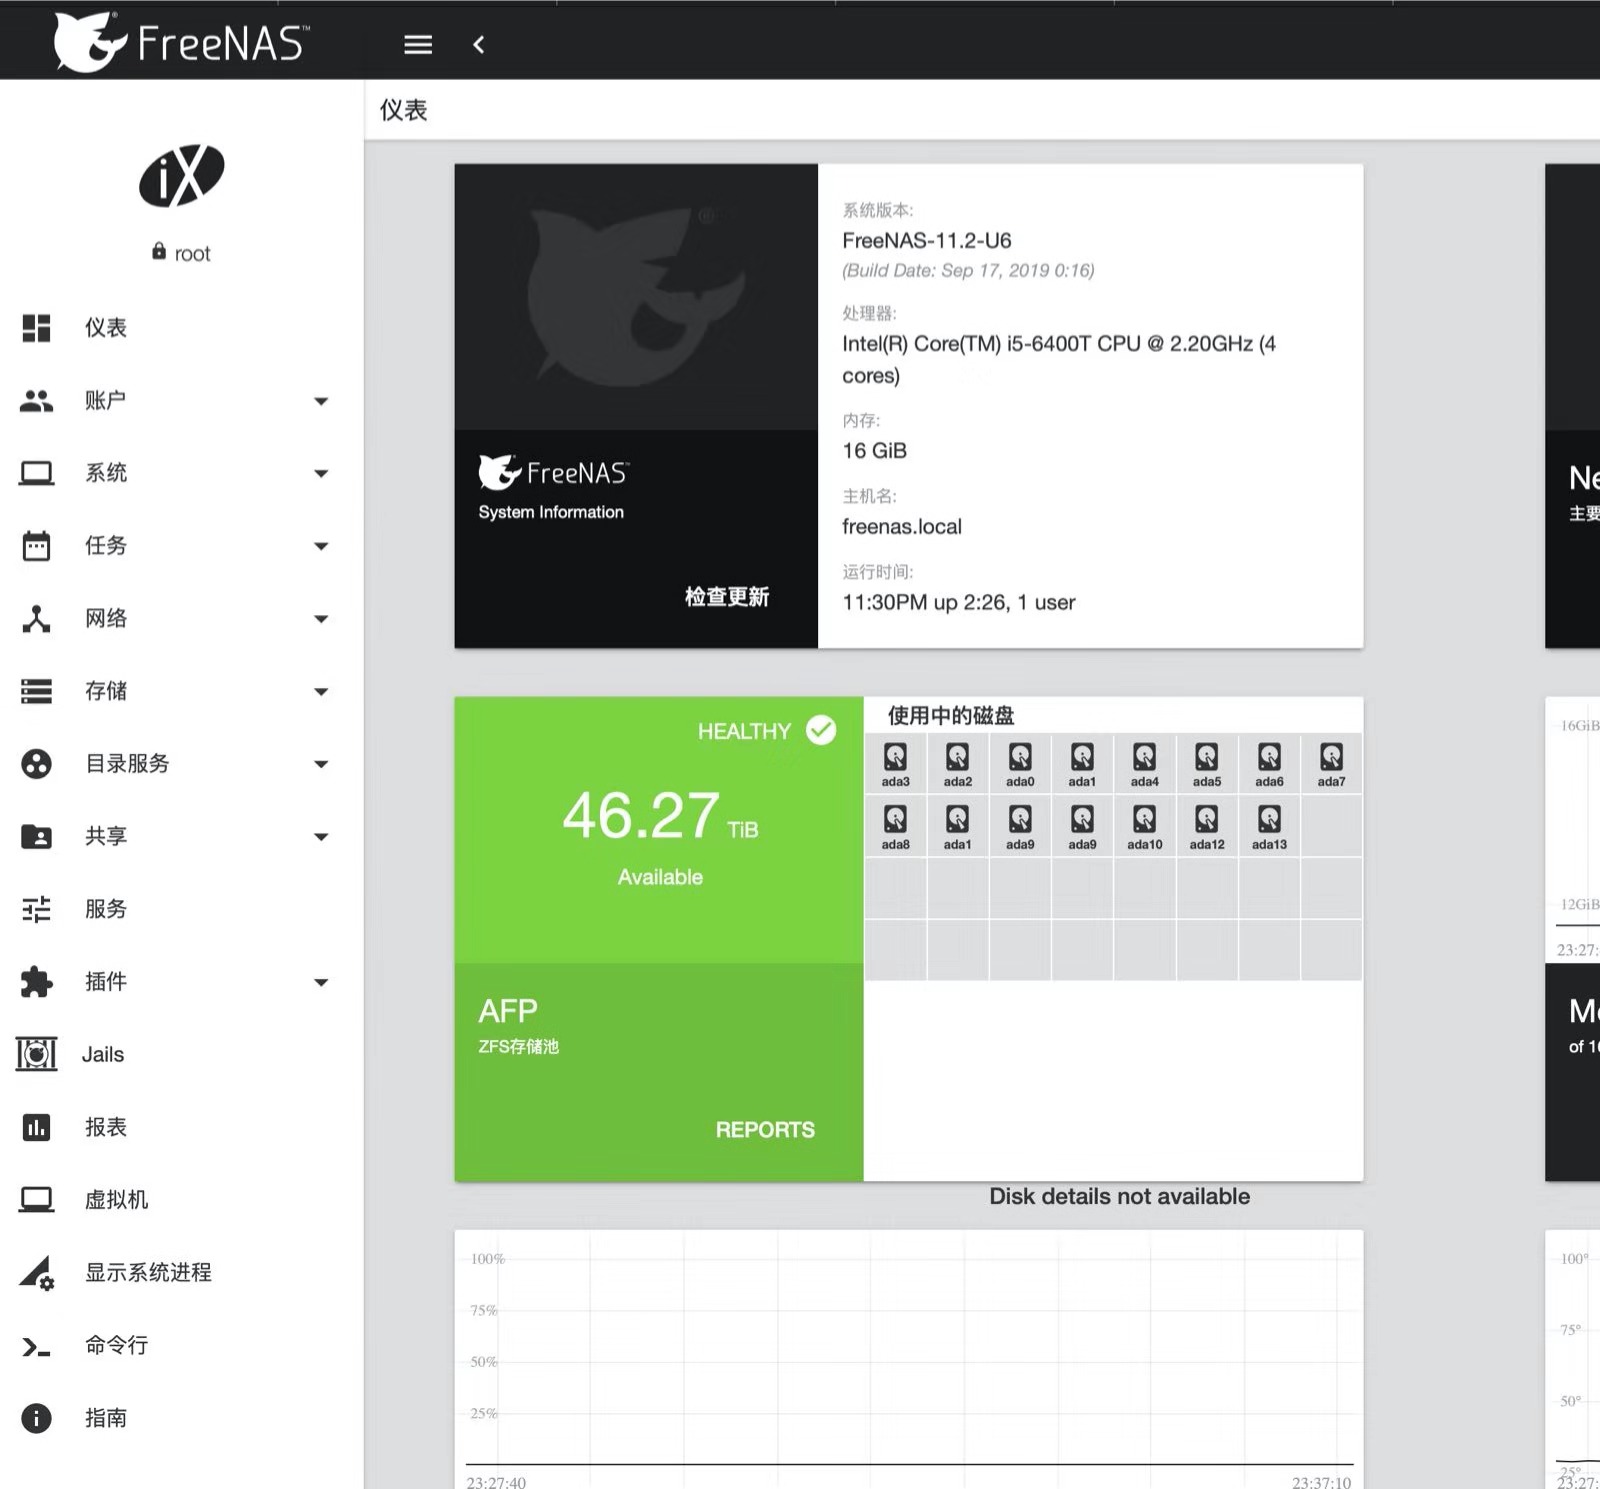
Task: Collapse the sidebar with the hamburger icon
Action: point(418,44)
